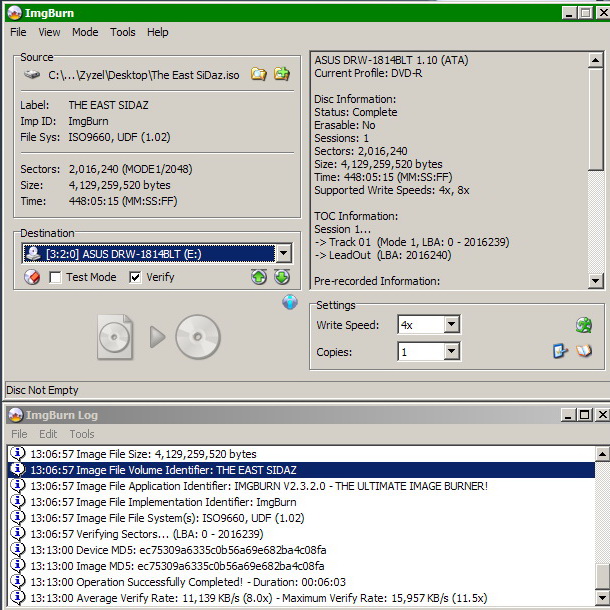
Task: Click the 'Disc Not Empty' status bar text
Action: tap(42, 390)
